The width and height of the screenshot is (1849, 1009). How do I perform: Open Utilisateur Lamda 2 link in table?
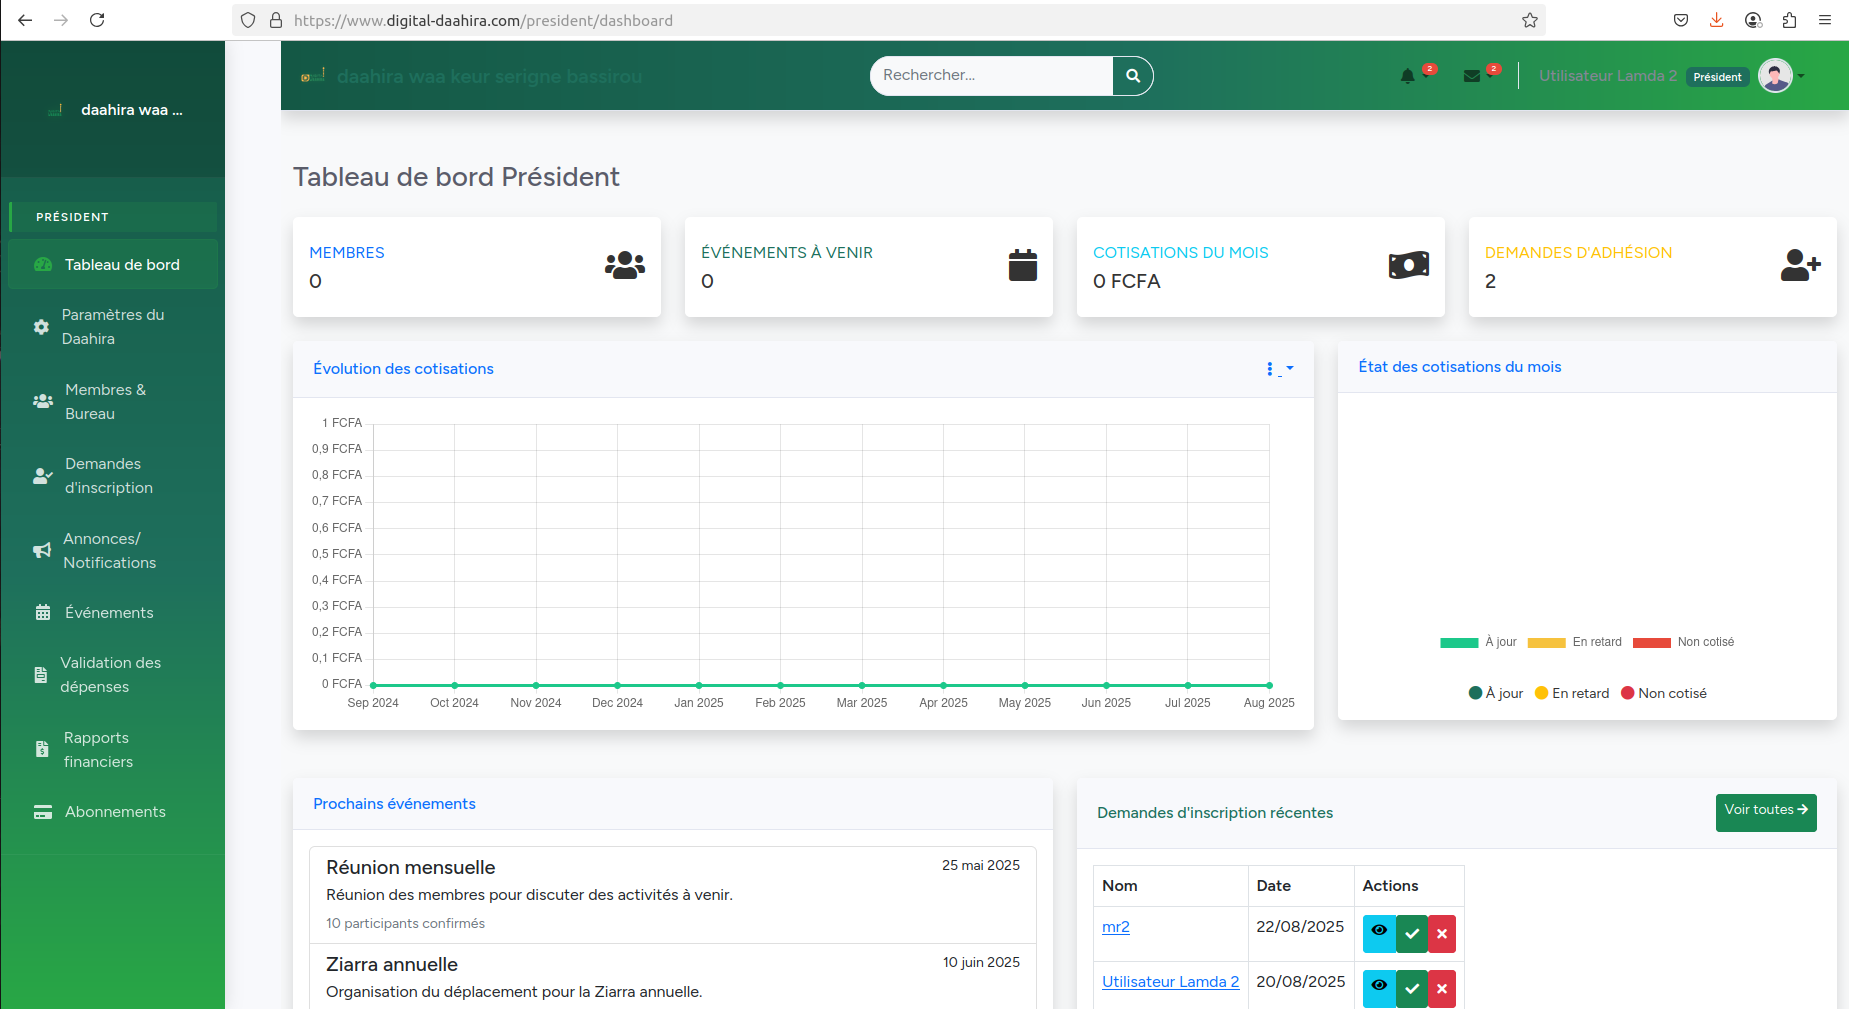tap(1170, 982)
